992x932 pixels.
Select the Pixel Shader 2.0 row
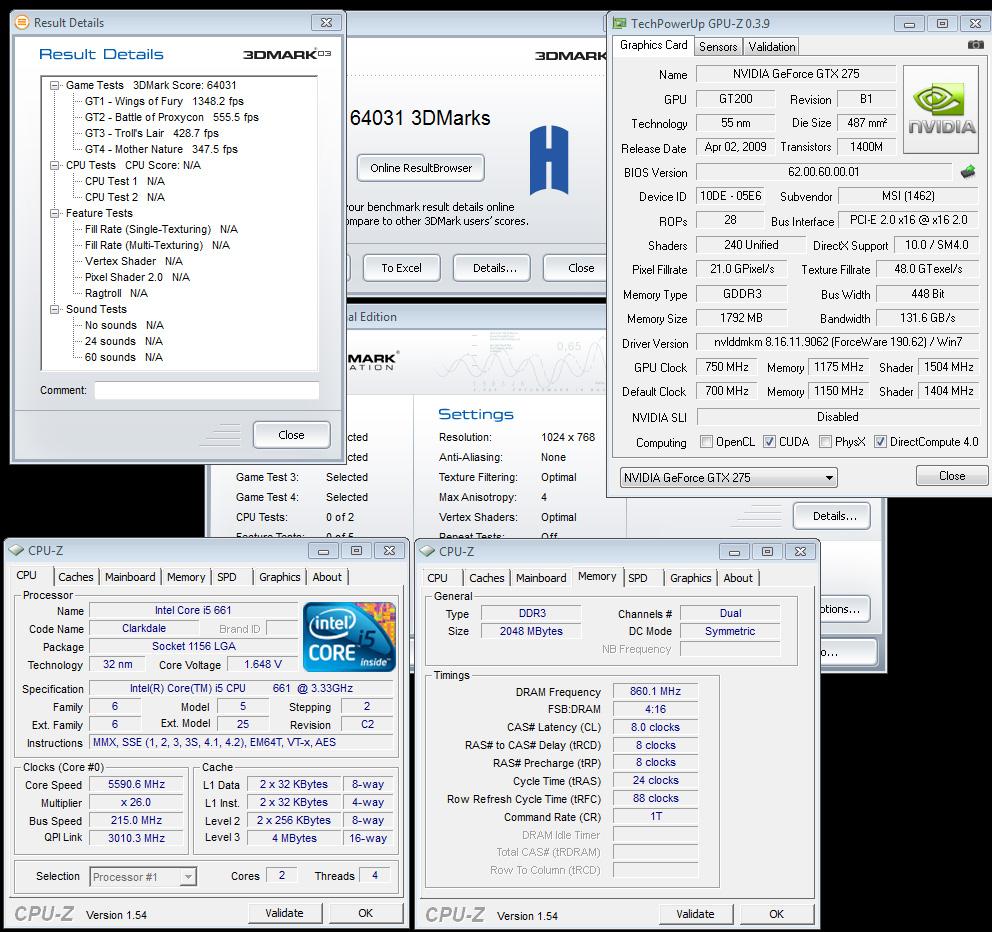coord(137,277)
